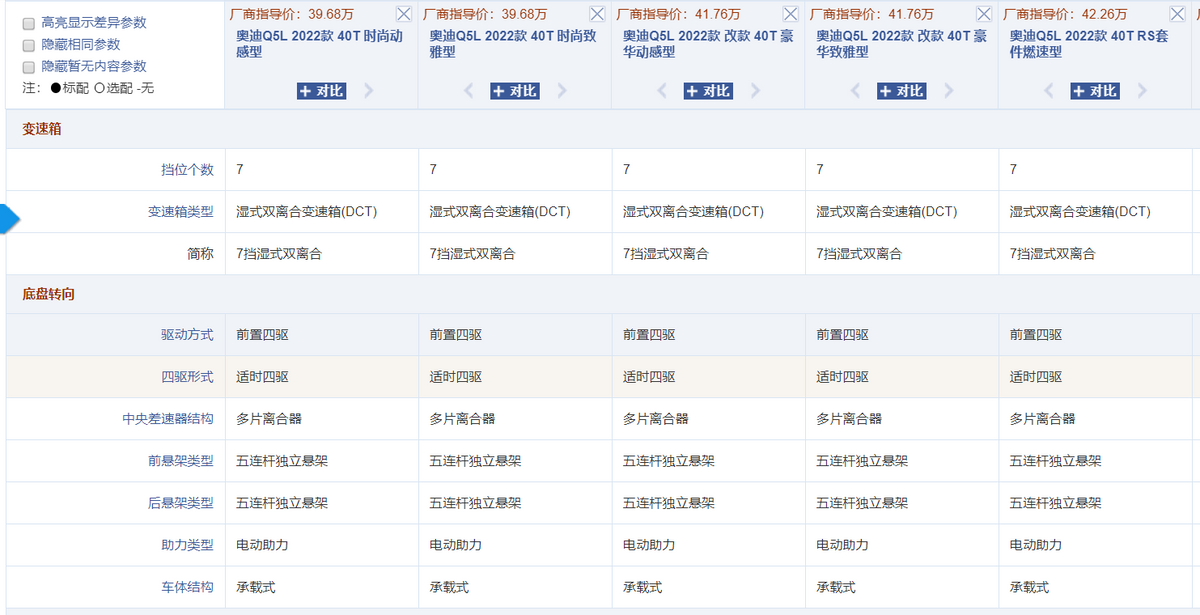Click 对比 under 改款 40T 豪华致雅型

902,91
